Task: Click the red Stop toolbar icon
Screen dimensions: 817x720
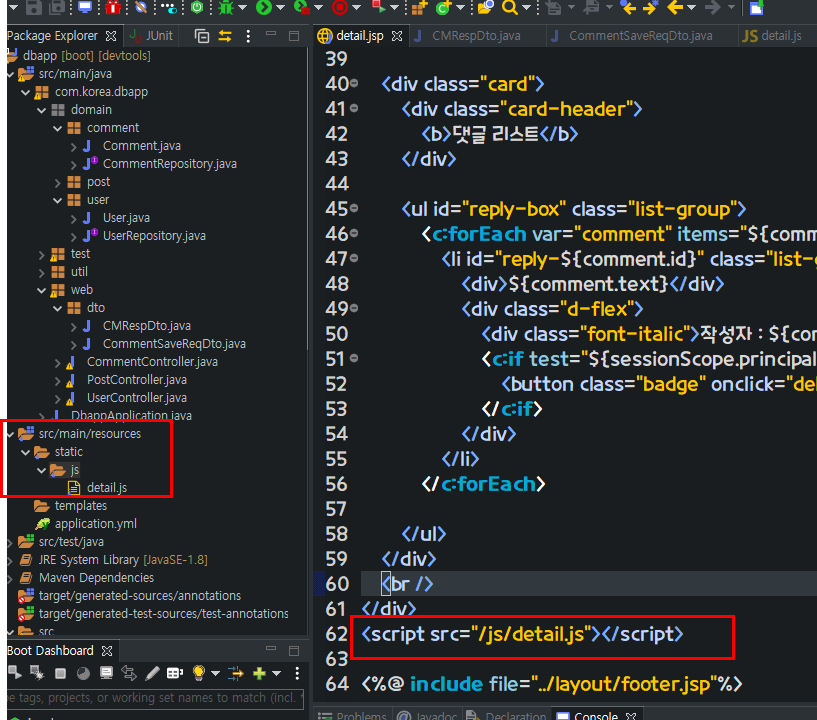Action: 340,7
